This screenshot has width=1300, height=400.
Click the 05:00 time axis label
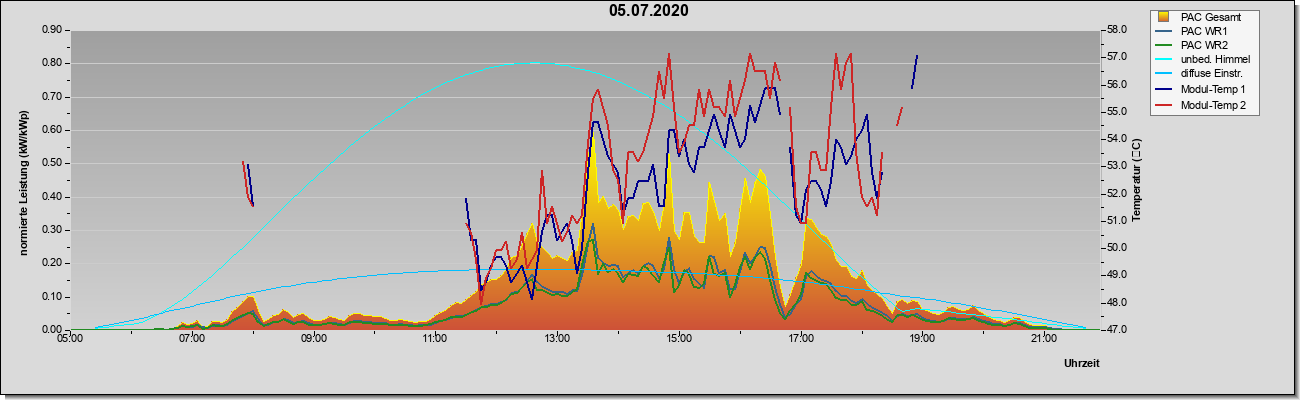[x=69, y=340]
